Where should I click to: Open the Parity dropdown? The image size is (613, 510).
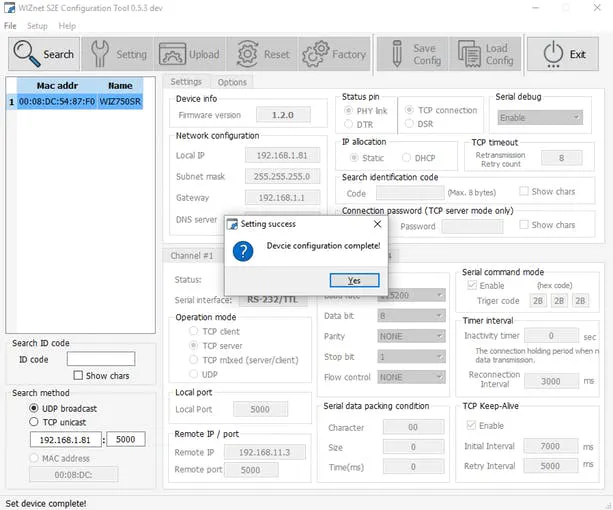point(411,336)
